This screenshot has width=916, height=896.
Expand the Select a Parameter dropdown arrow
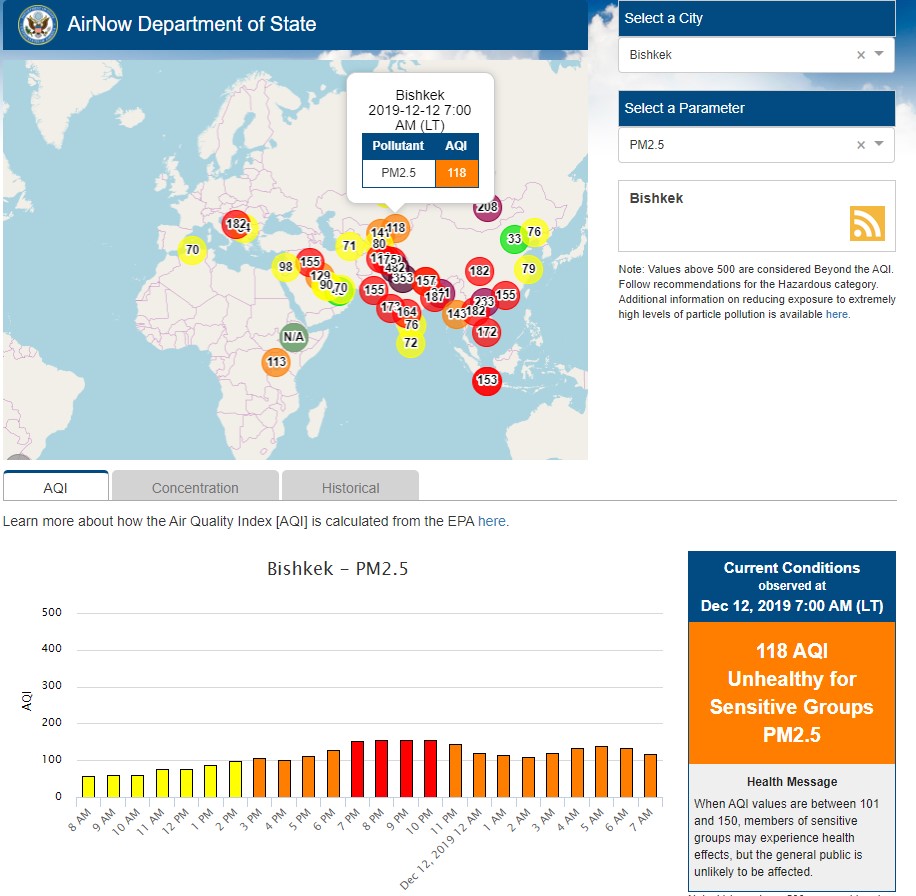click(879, 145)
